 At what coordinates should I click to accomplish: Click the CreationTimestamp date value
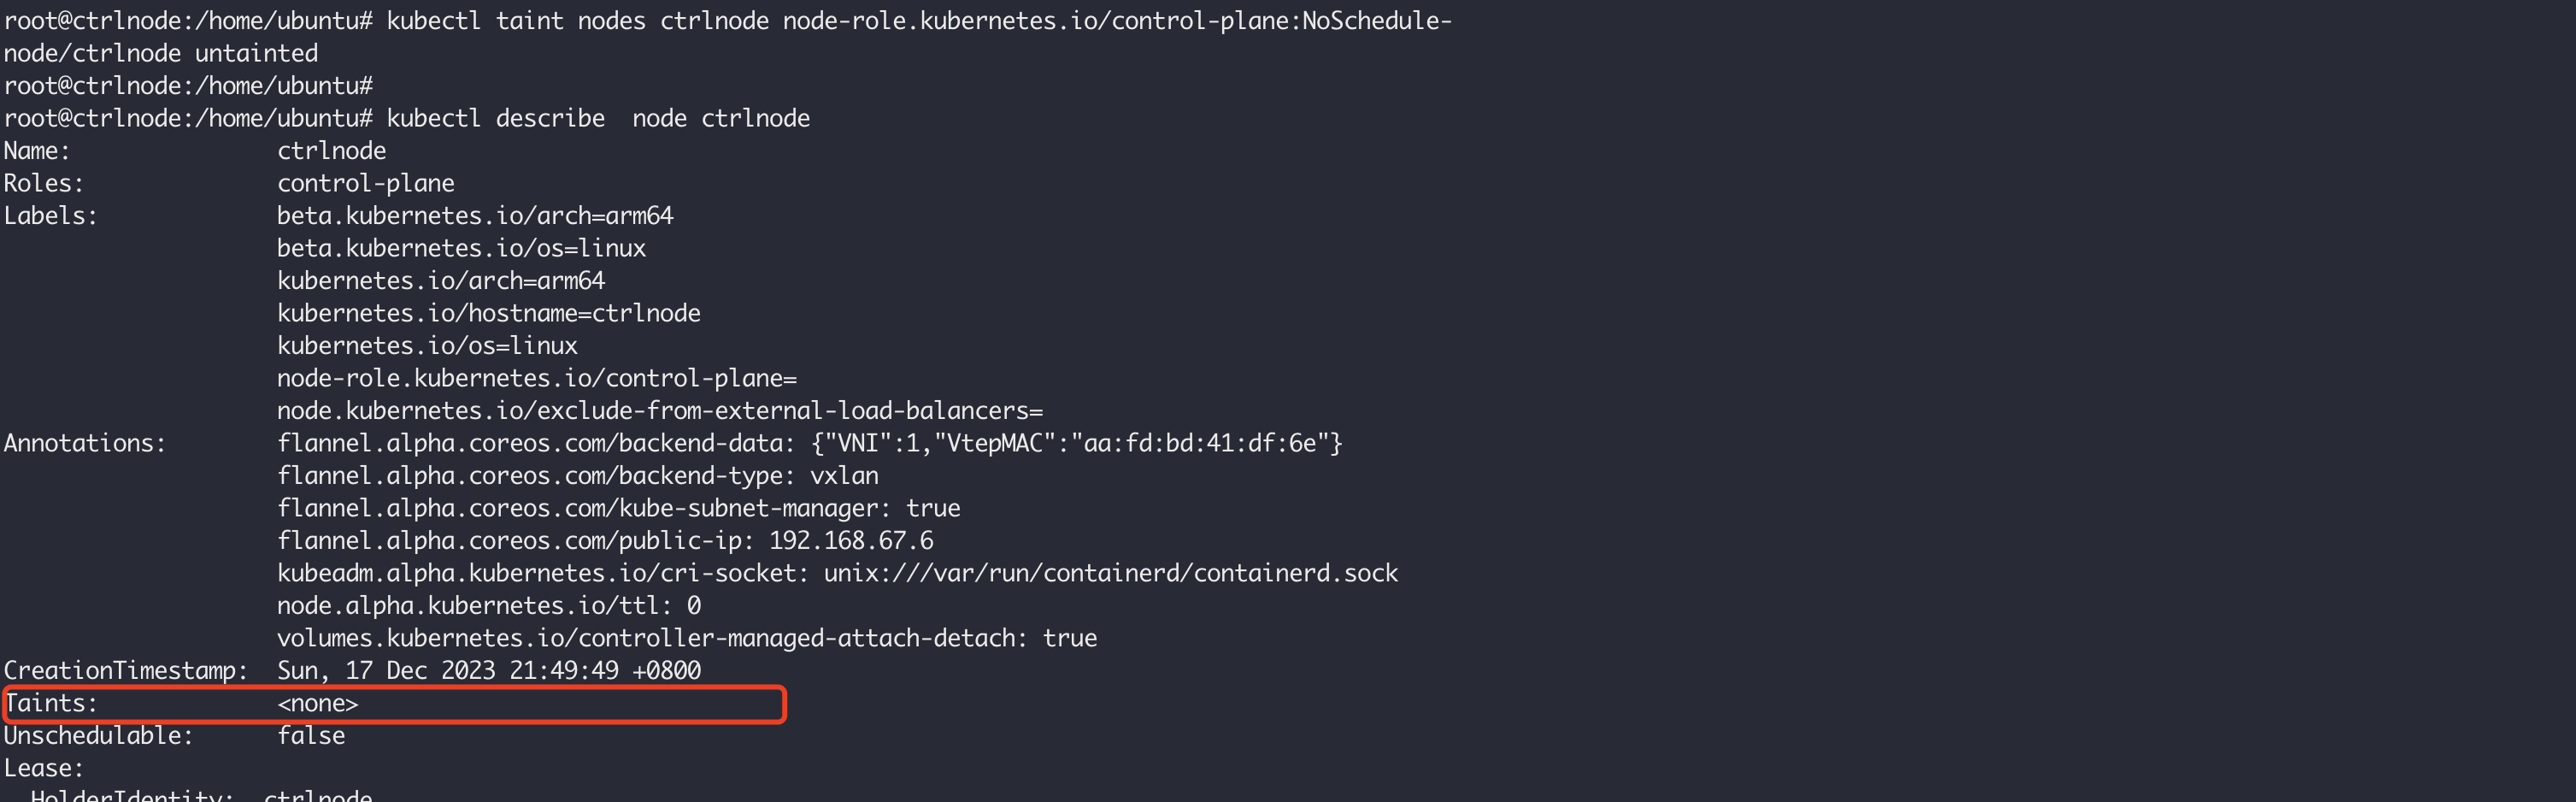(x=488, y=671)
